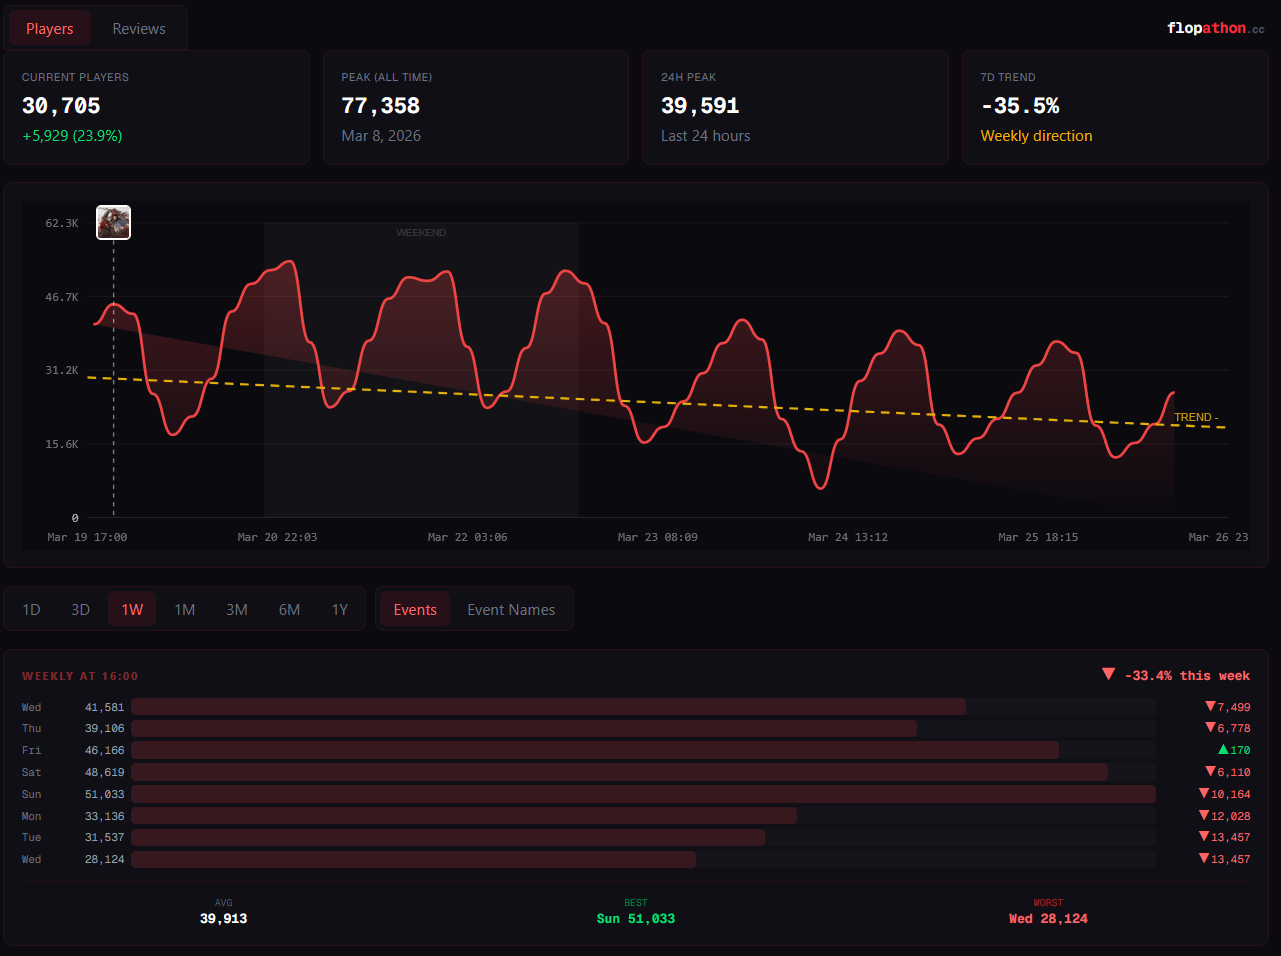Choose the 1Y time range

pyautogui.click(x=340, y=610)
